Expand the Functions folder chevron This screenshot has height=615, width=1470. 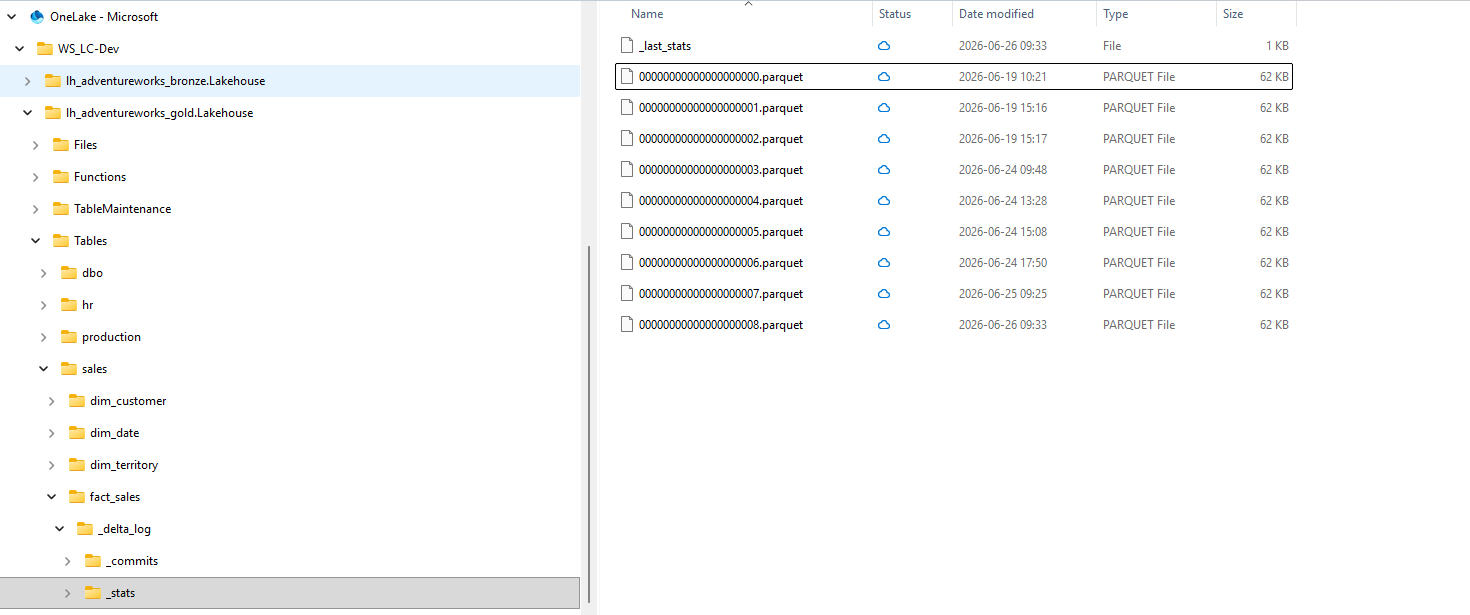(x=36, y=177)
